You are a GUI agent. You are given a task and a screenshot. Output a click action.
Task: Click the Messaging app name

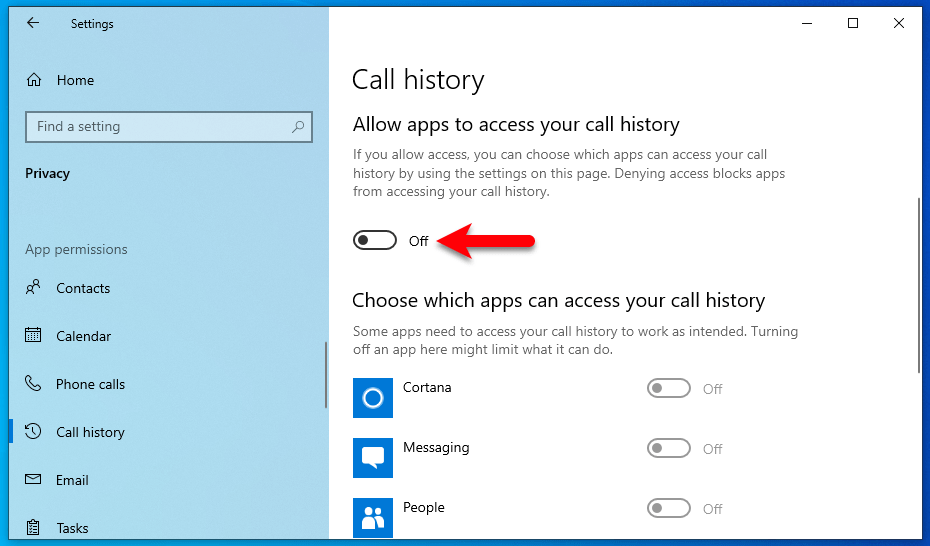pyautogui.click(x=436, y=448)
